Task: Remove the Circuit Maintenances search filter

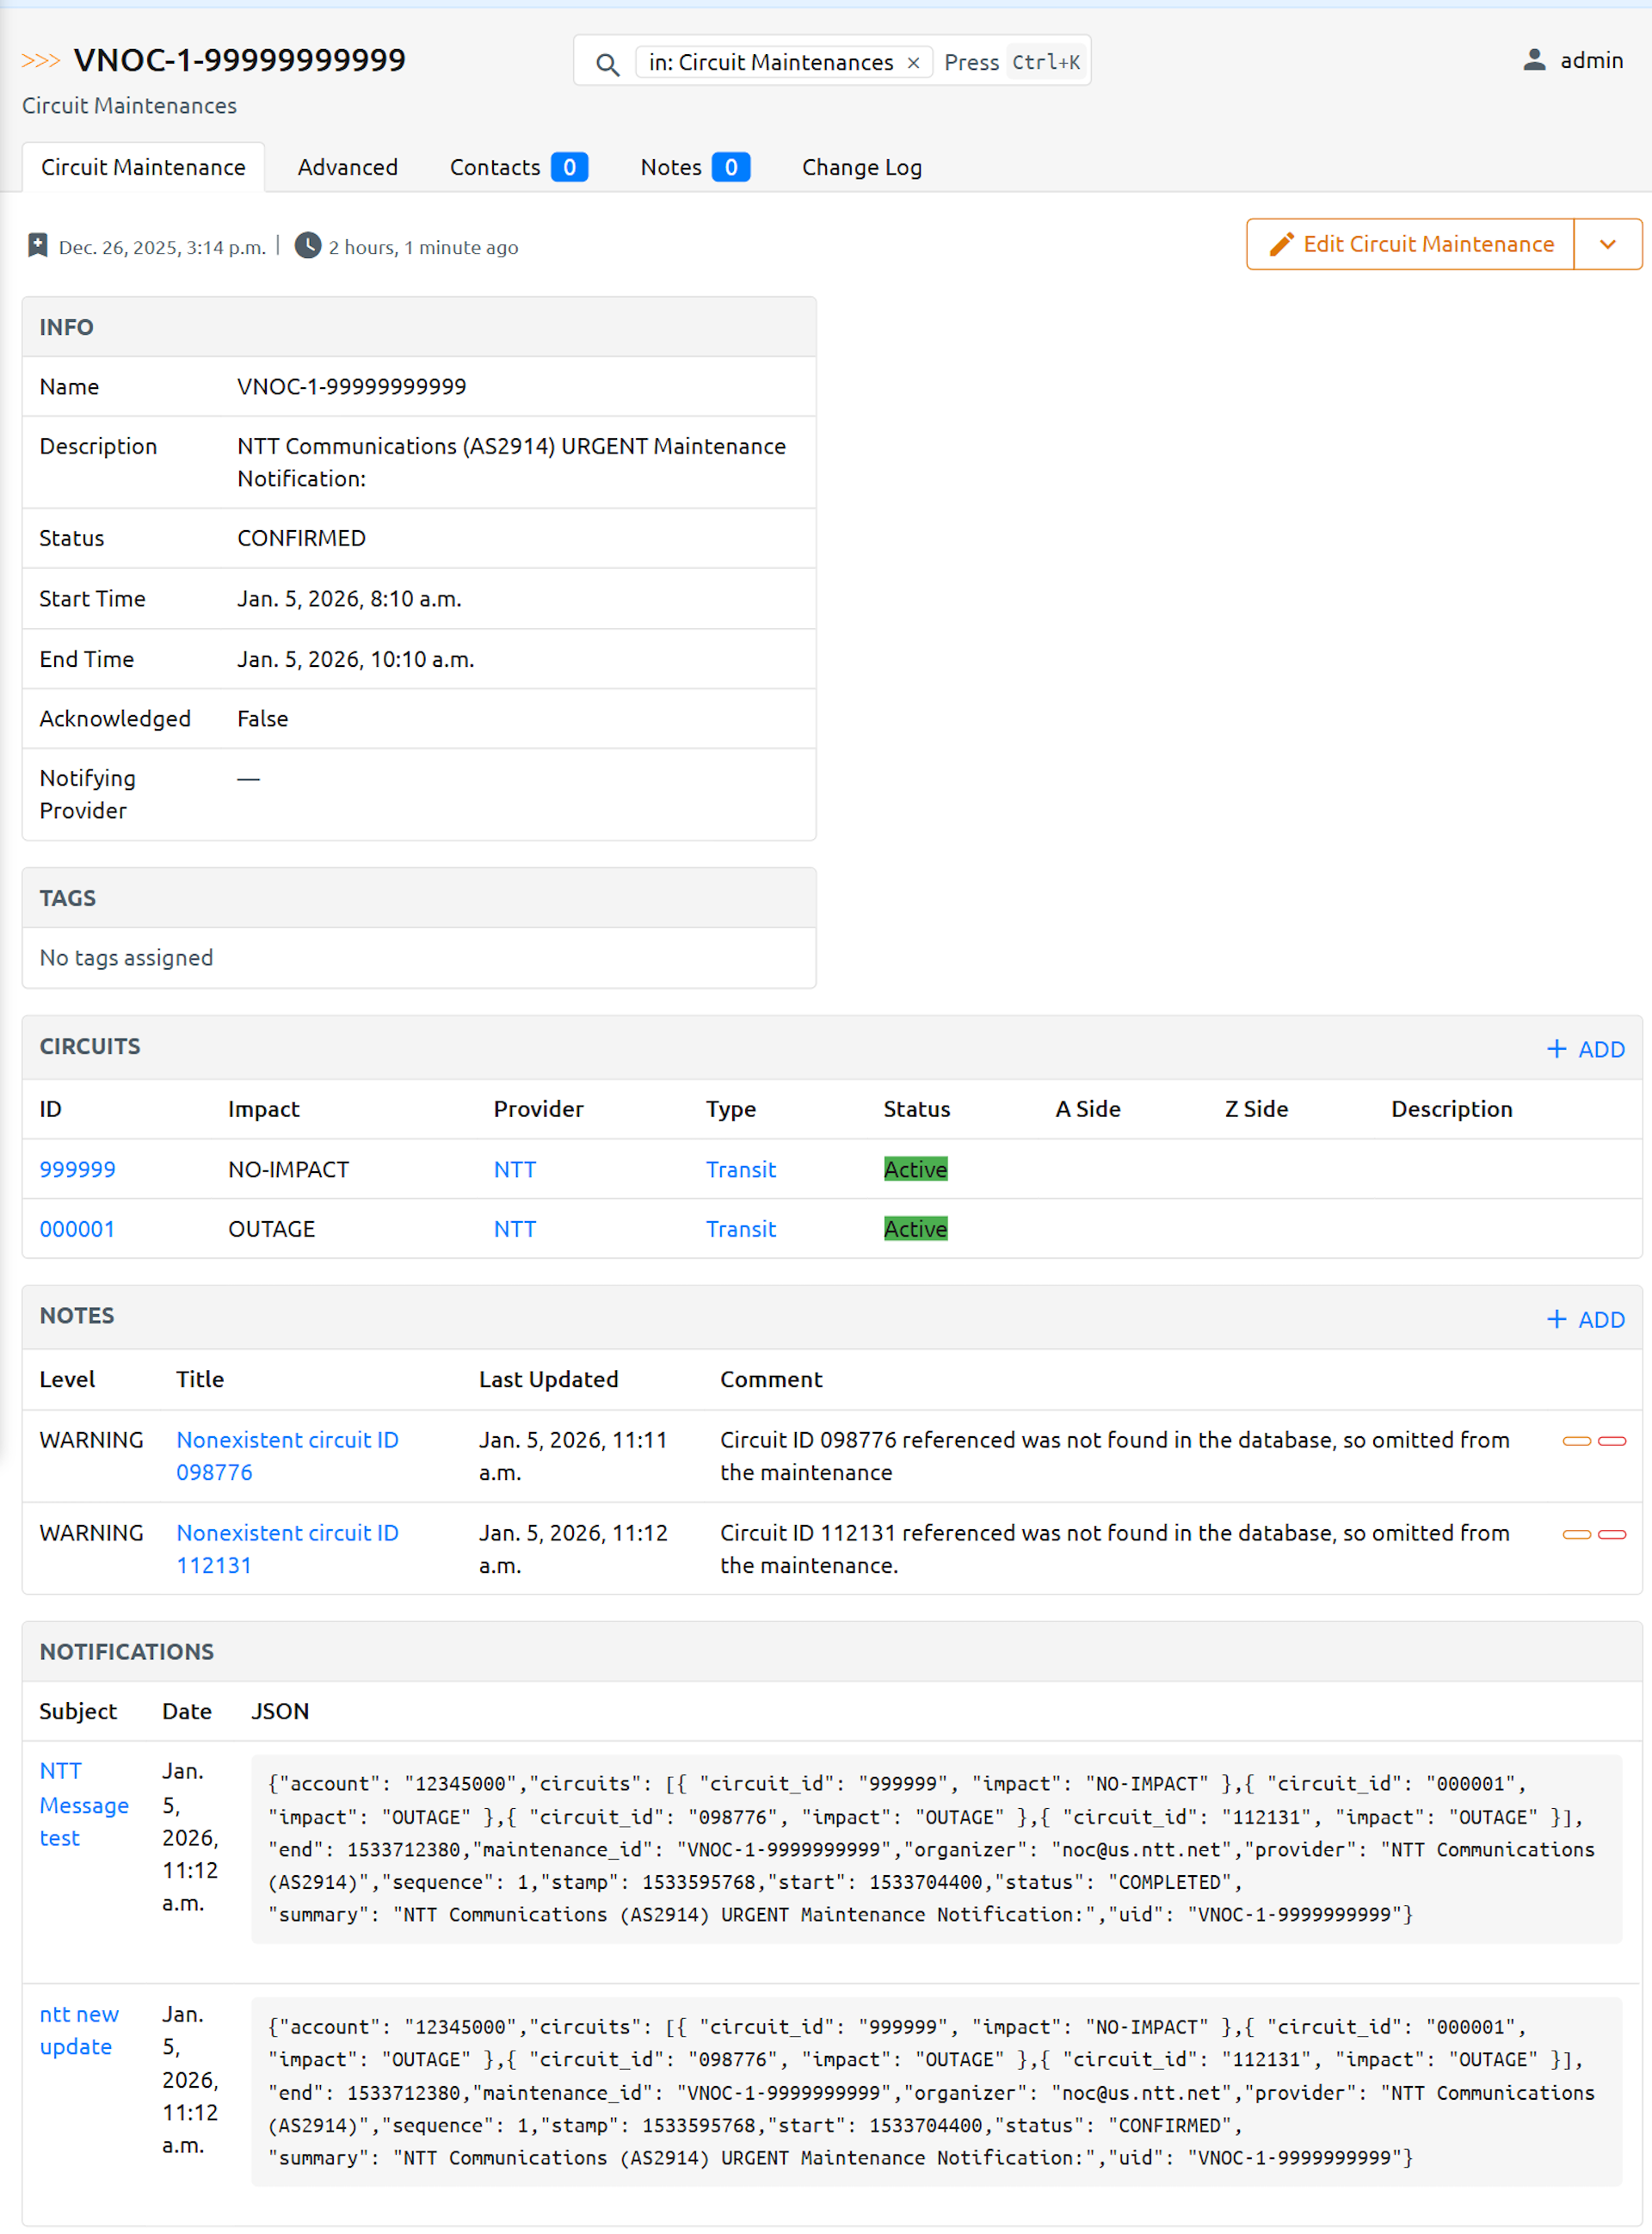Action: 913,63
